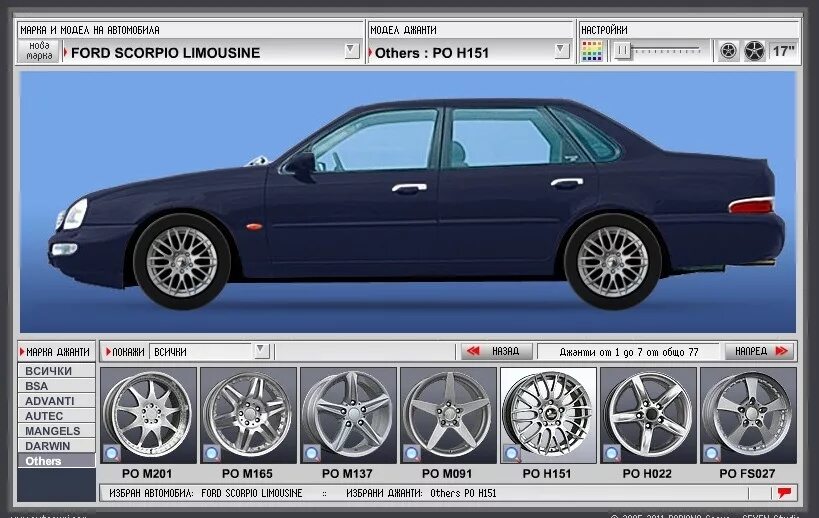Screen dimensions: 819x518
Task: Click the Others : PO H151 selector
Action: point(469,52)
